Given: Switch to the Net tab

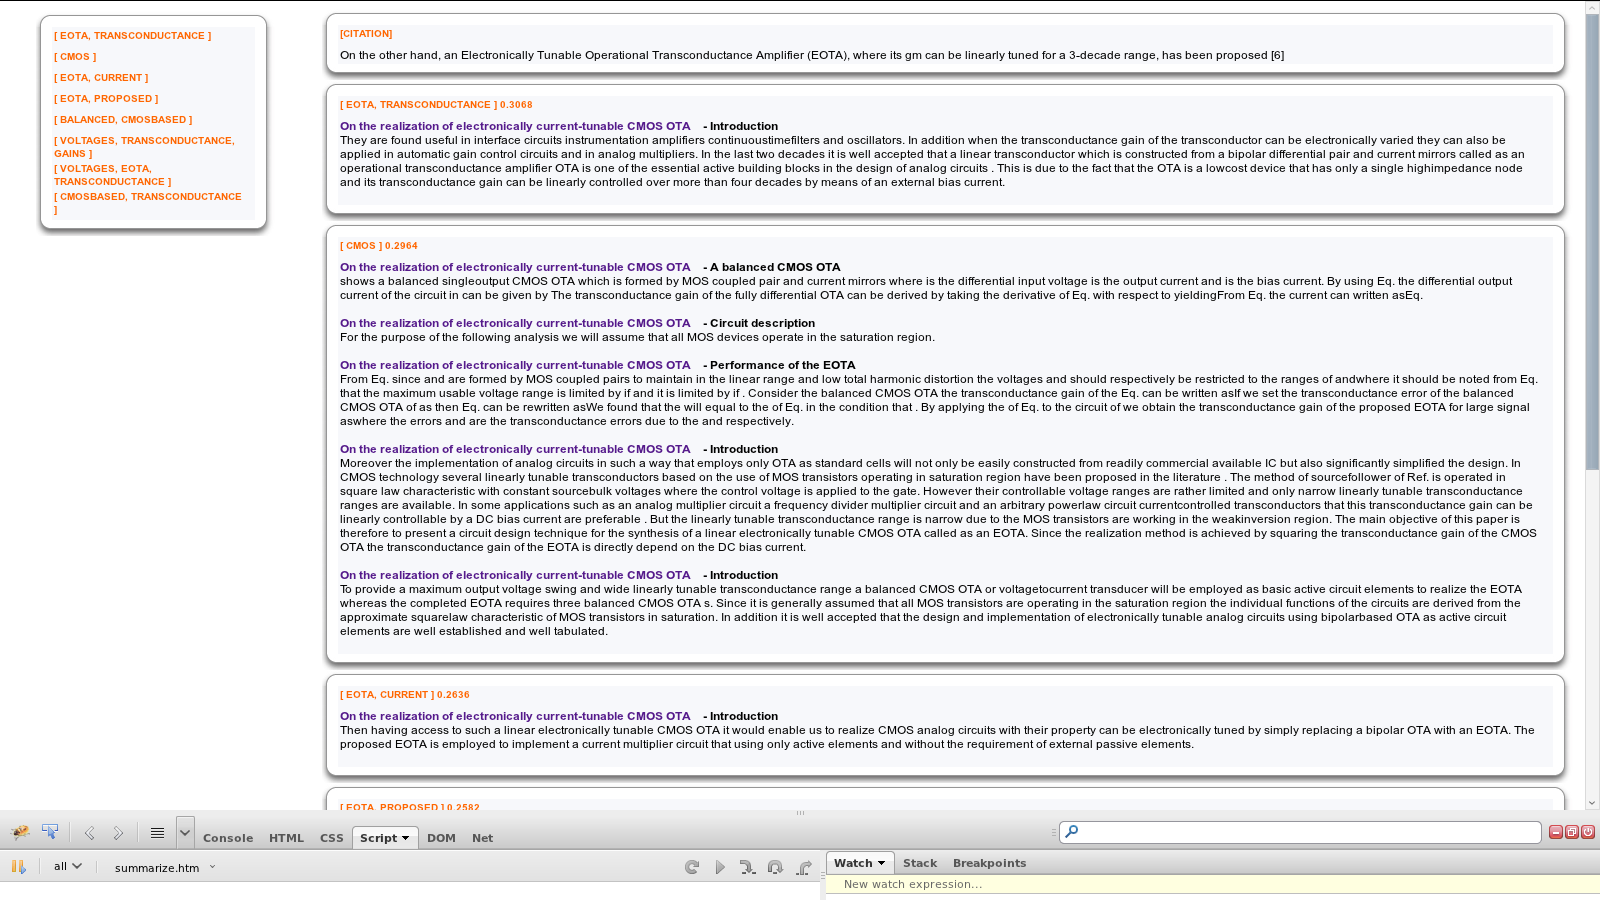Looking at the screenshot, I should [x=482, y=838].
